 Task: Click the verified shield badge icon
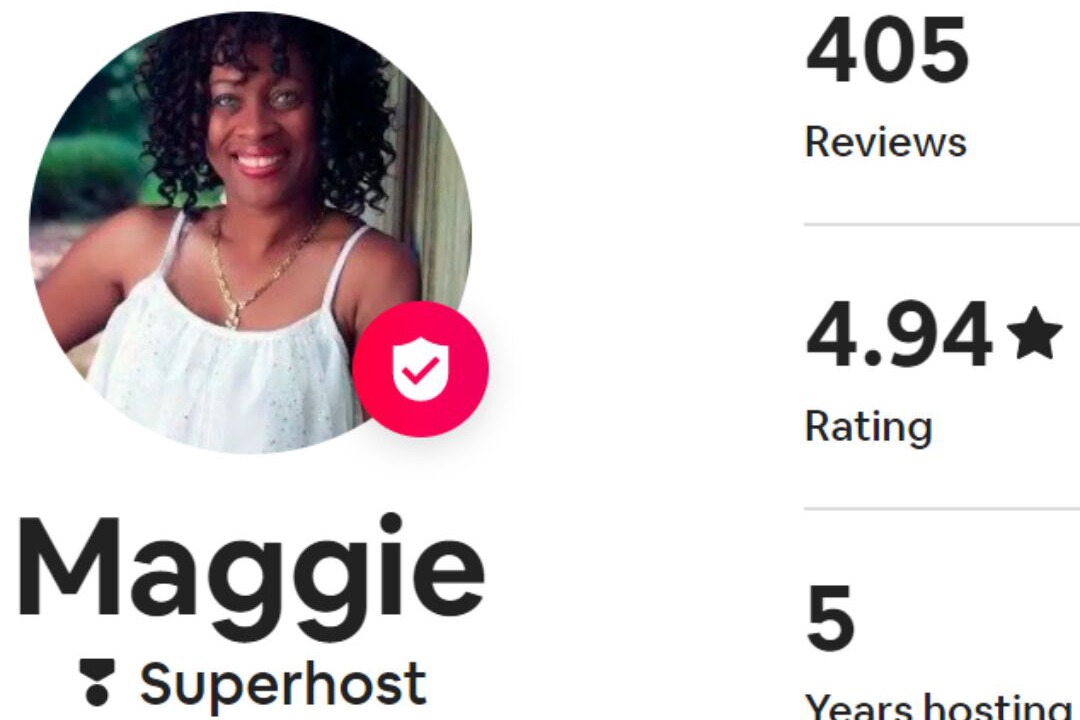coord(420,369)
